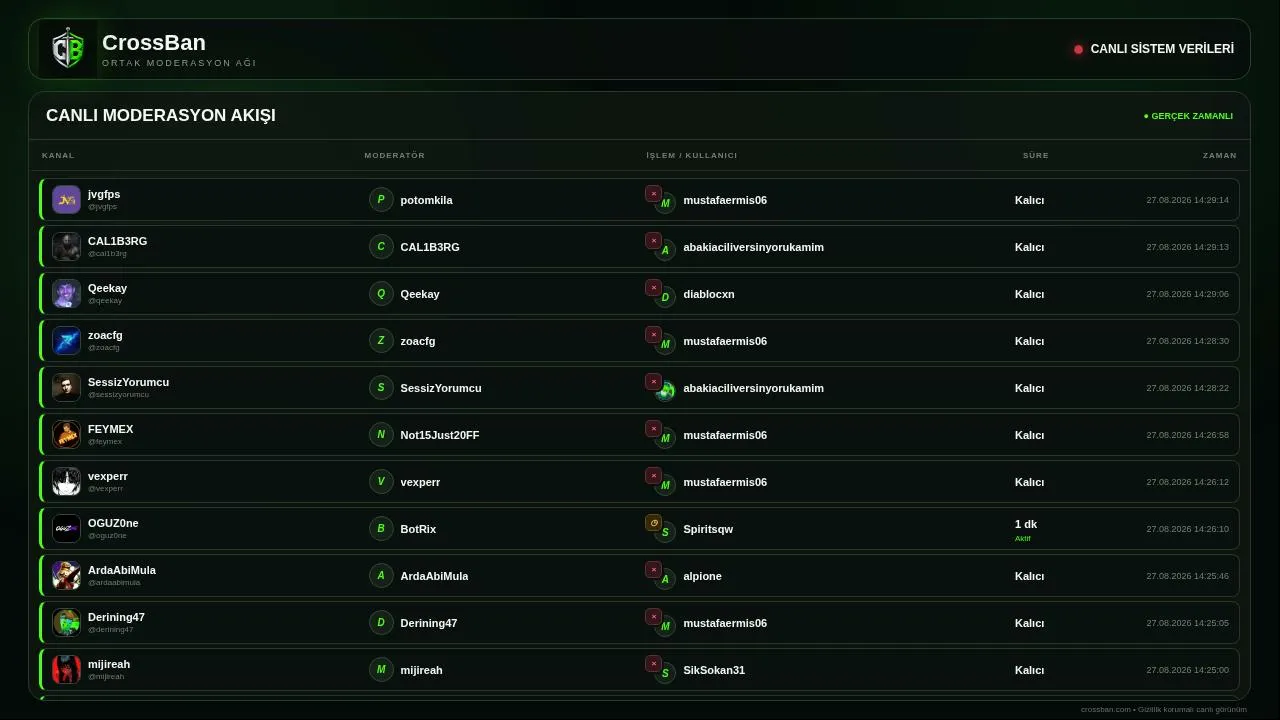Click the red ban icon beside diablocxn
This screenshot has height=720, width=1280.
[x=653, y=288]
